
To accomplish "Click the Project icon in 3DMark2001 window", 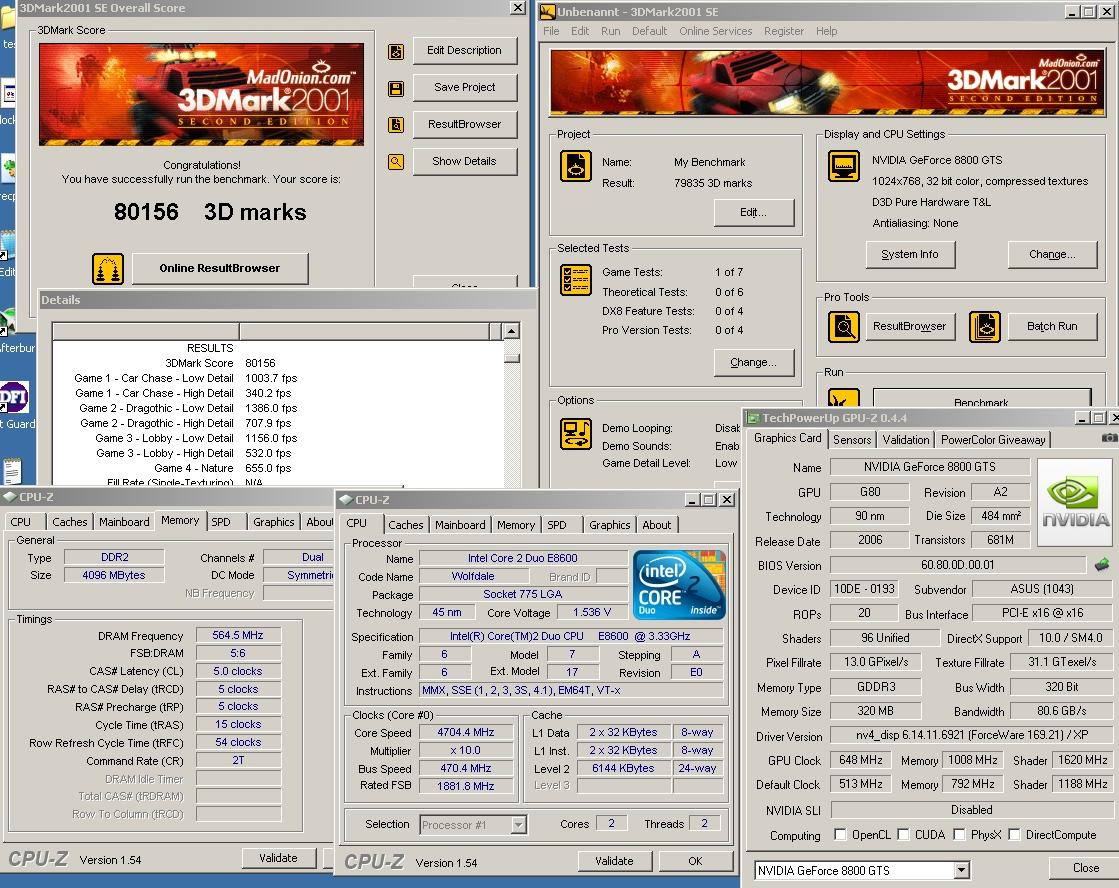I will click(x=575, y=166).
